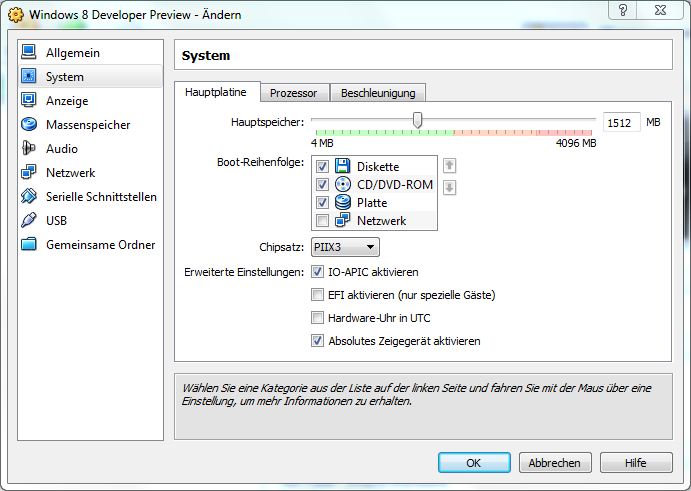This screenshot has height=491, width=691.
Task: Click the 4 MB minimum label
Action: point(322,143)
